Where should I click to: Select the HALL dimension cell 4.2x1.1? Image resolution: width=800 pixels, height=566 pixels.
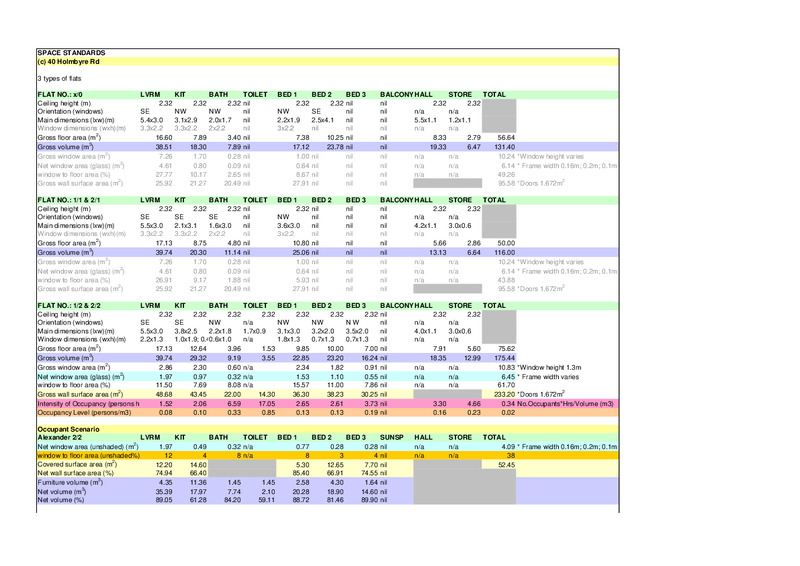pyautogui.click(x=426, y=226)
